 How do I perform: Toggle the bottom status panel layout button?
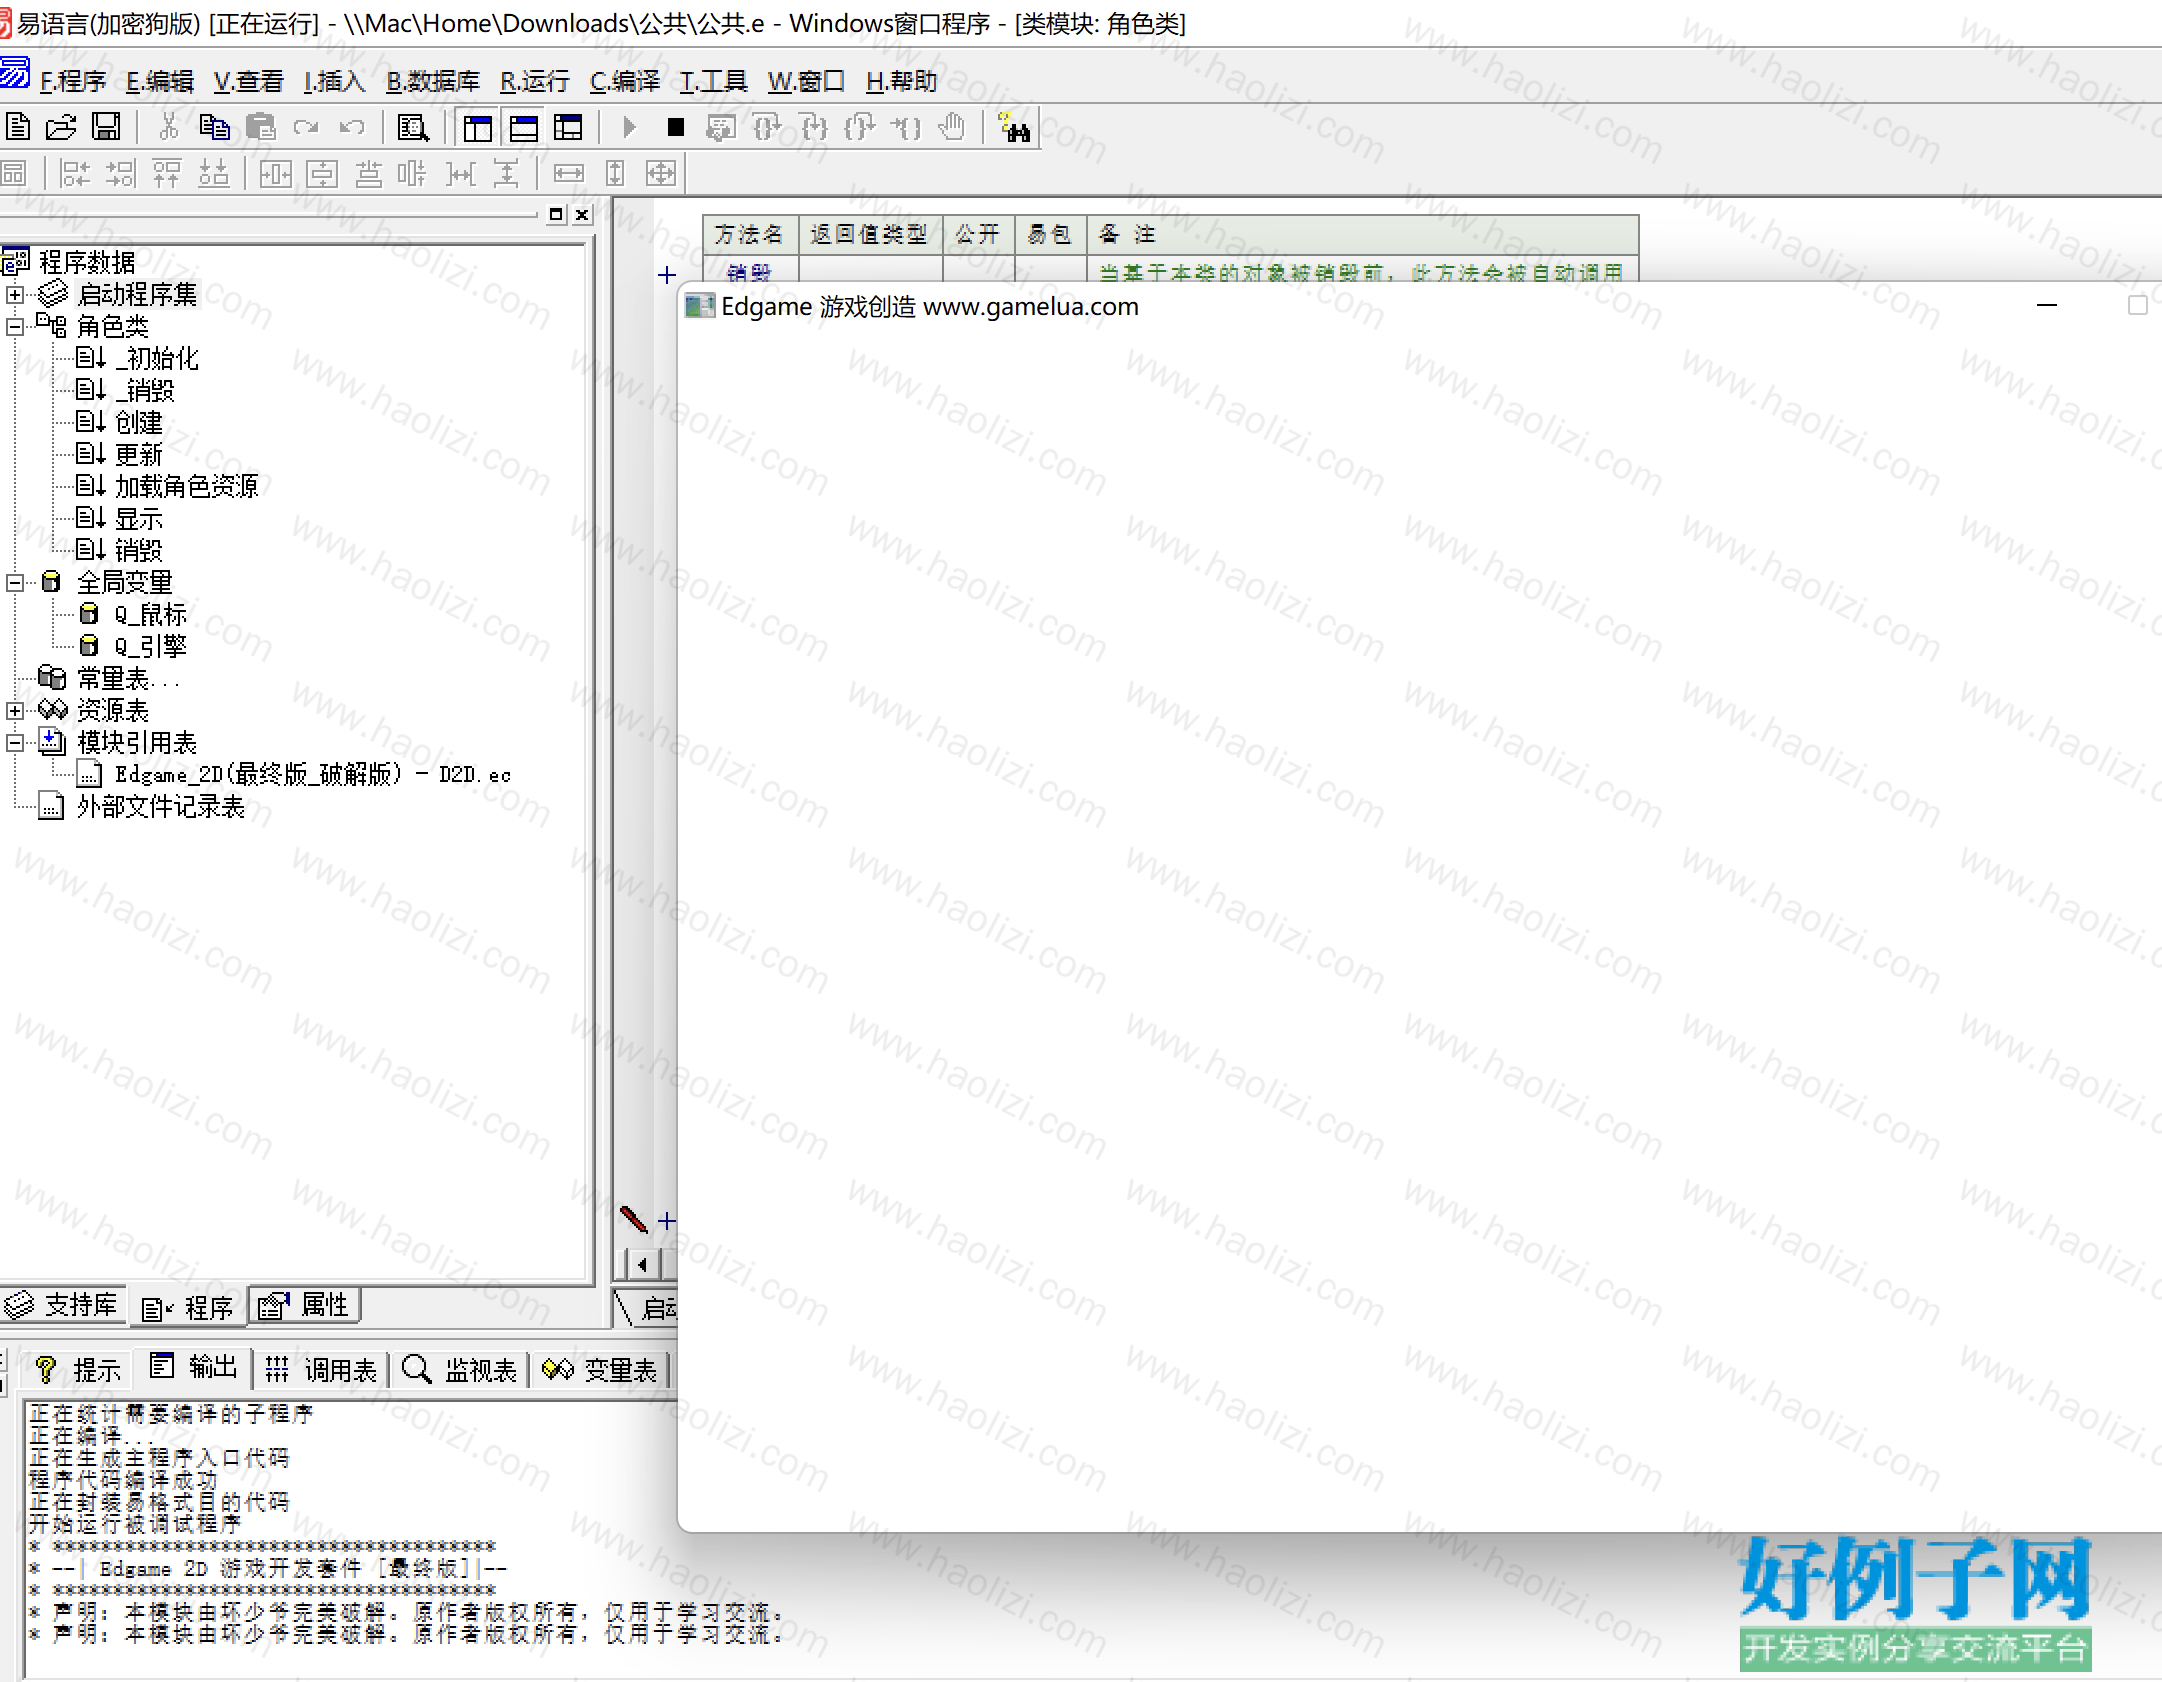click(523, 127)
